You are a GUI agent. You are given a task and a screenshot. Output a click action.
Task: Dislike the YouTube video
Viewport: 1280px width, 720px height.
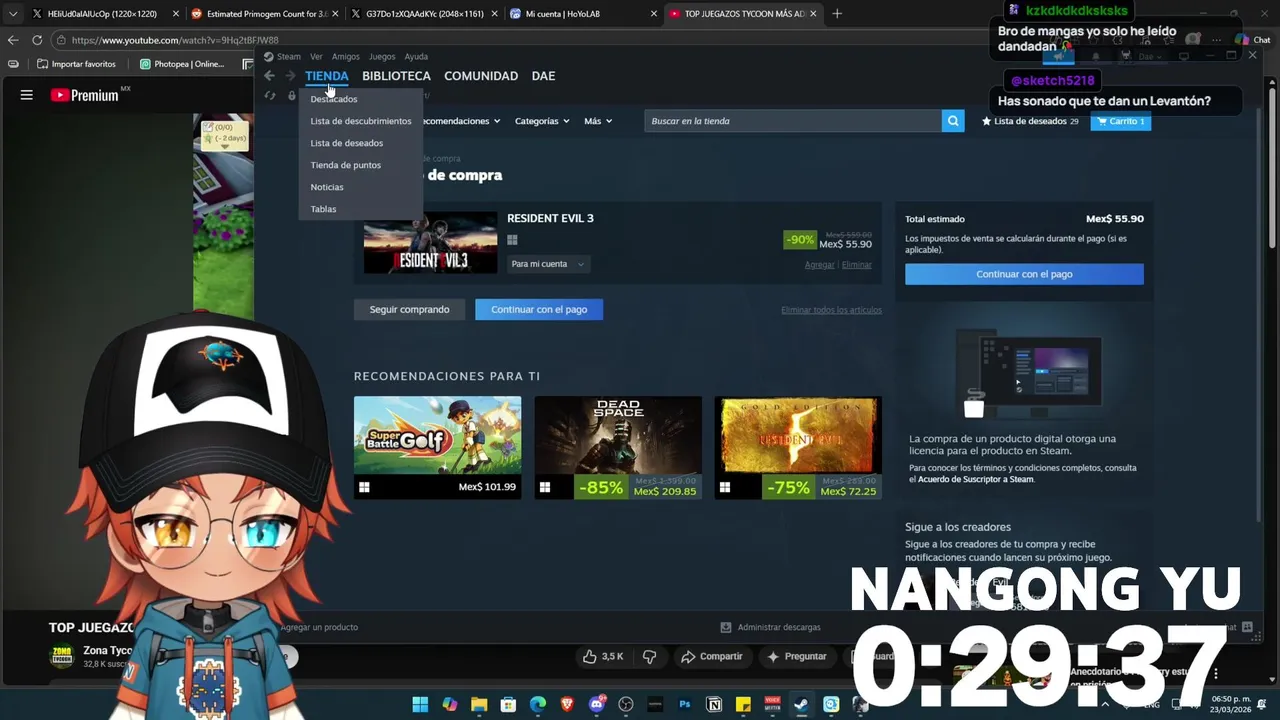click(649, 657)
